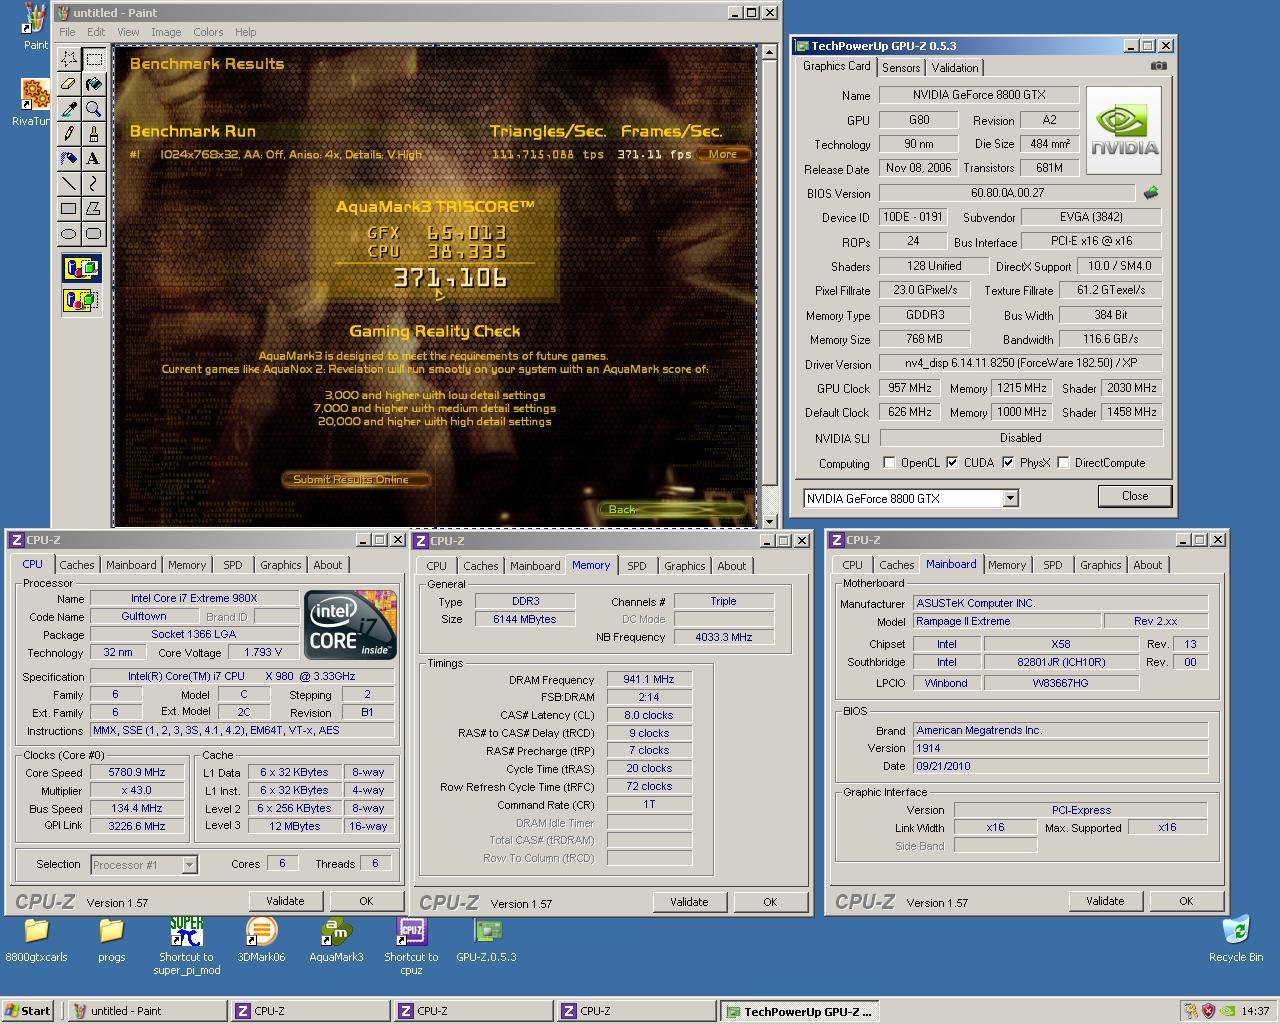Select the Pencil tool in Paint
This screenshot has width=1280, height=1024.
click(x=69, y=133)
